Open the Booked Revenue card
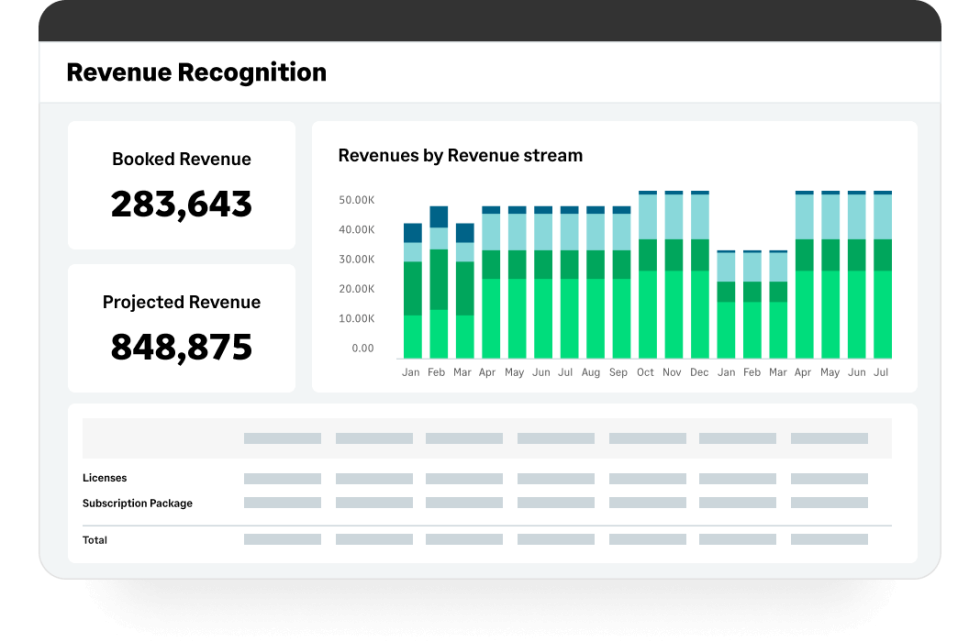Viewport: 980px width, 642px height. click(181, 185)
